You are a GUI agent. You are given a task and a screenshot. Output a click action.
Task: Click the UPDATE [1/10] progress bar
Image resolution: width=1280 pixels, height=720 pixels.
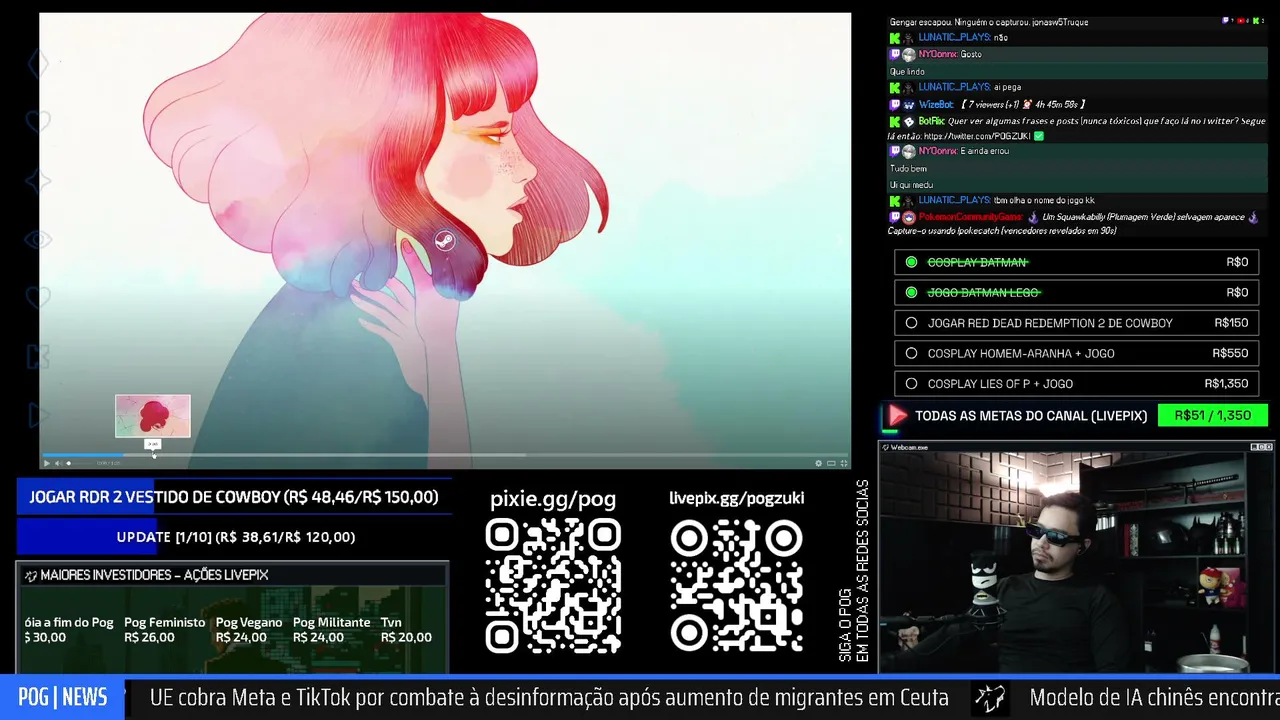234,537
